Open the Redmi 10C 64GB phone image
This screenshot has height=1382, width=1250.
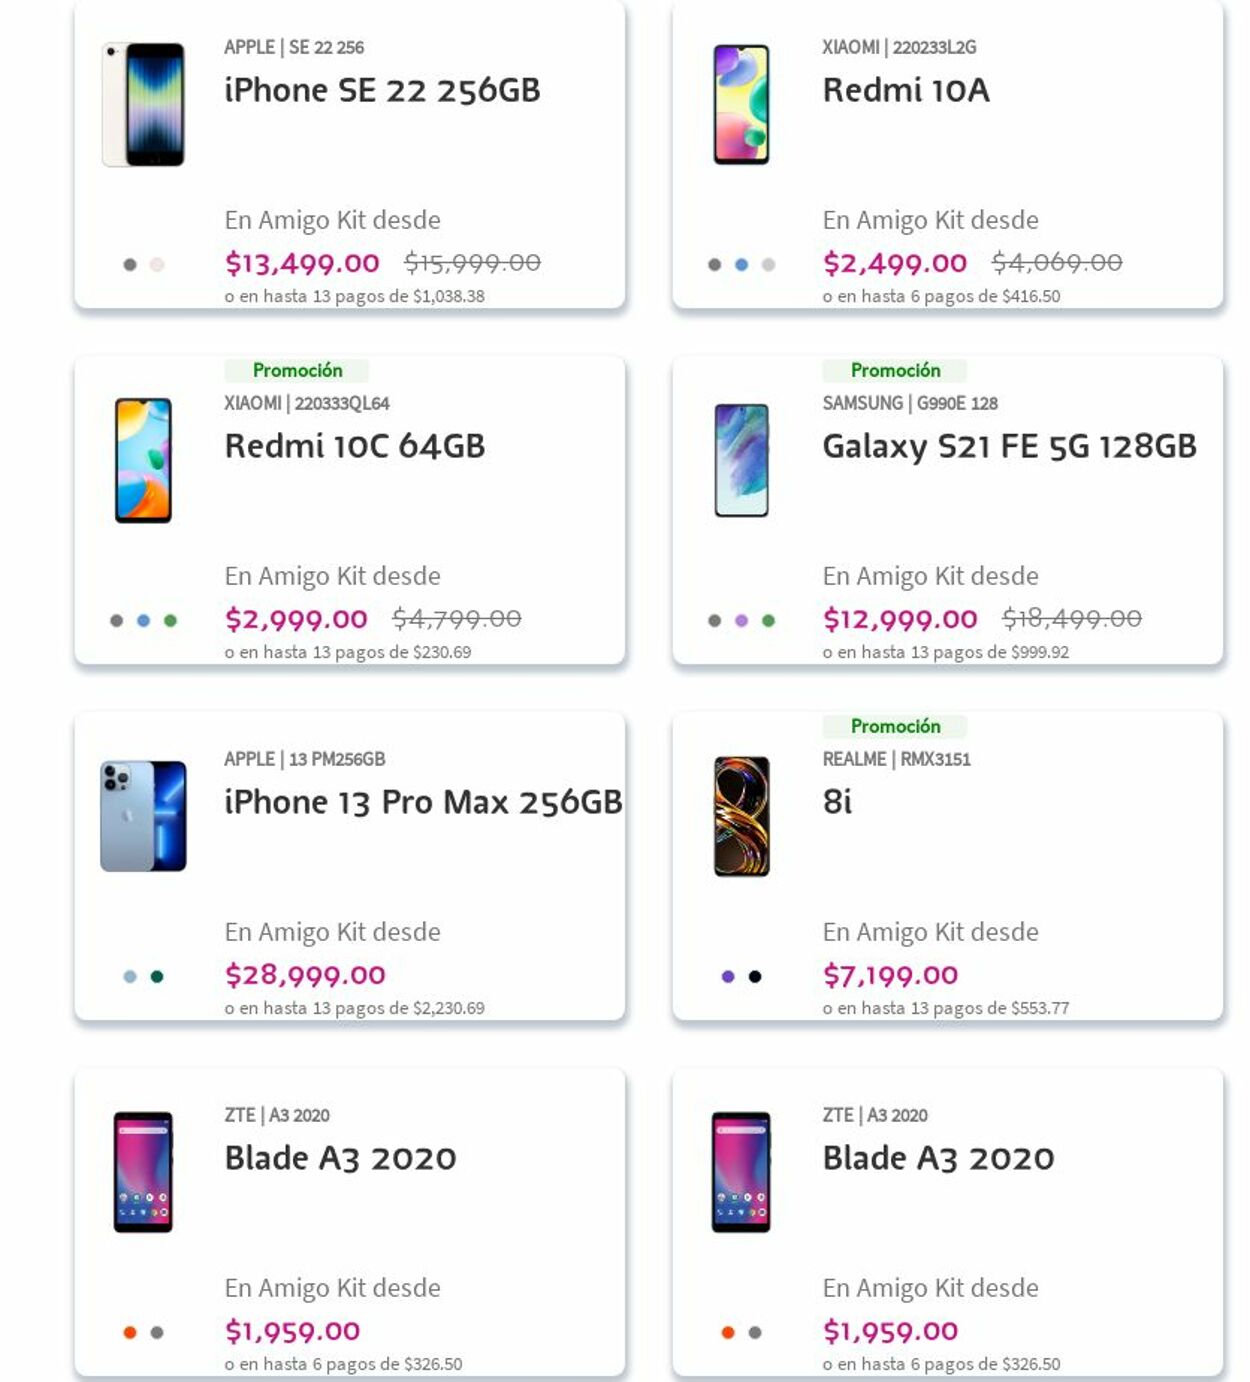click(x=143, y=460)
